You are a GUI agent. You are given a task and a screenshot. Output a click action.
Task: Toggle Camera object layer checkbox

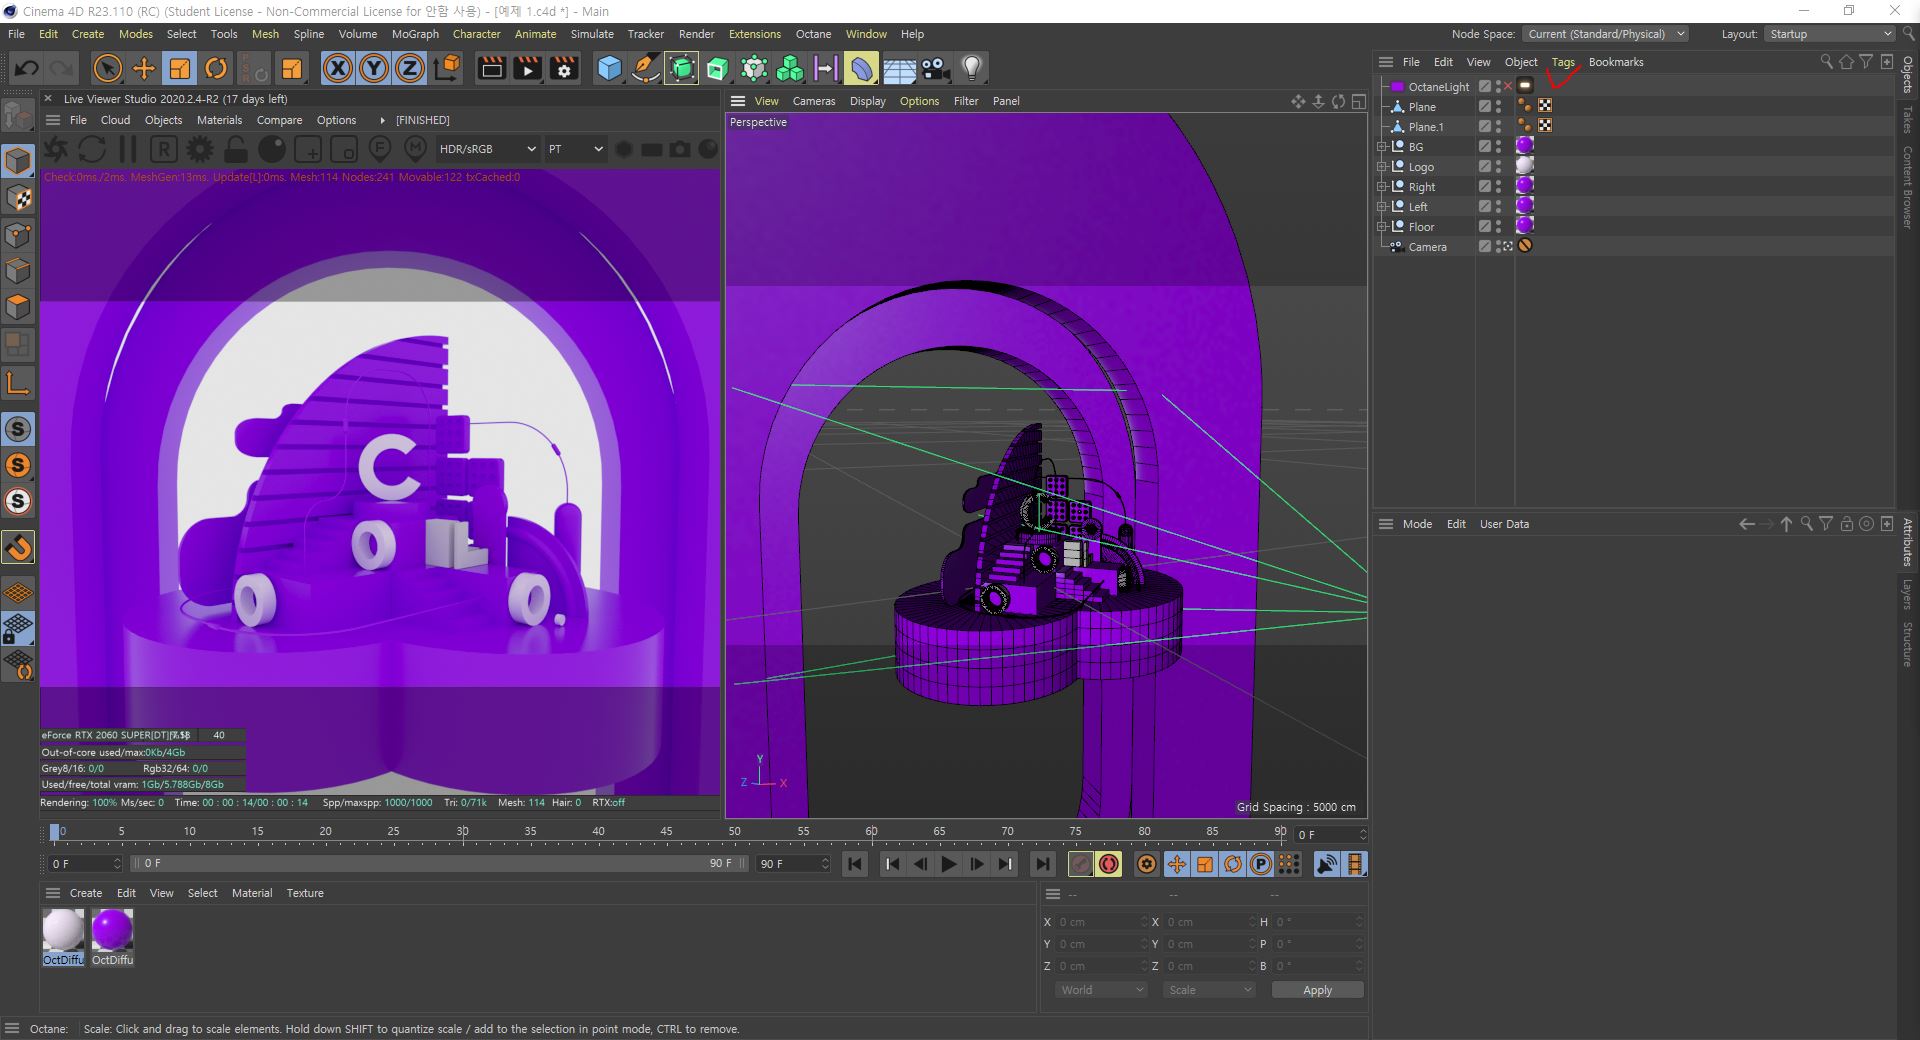[x=1485, y=247]
